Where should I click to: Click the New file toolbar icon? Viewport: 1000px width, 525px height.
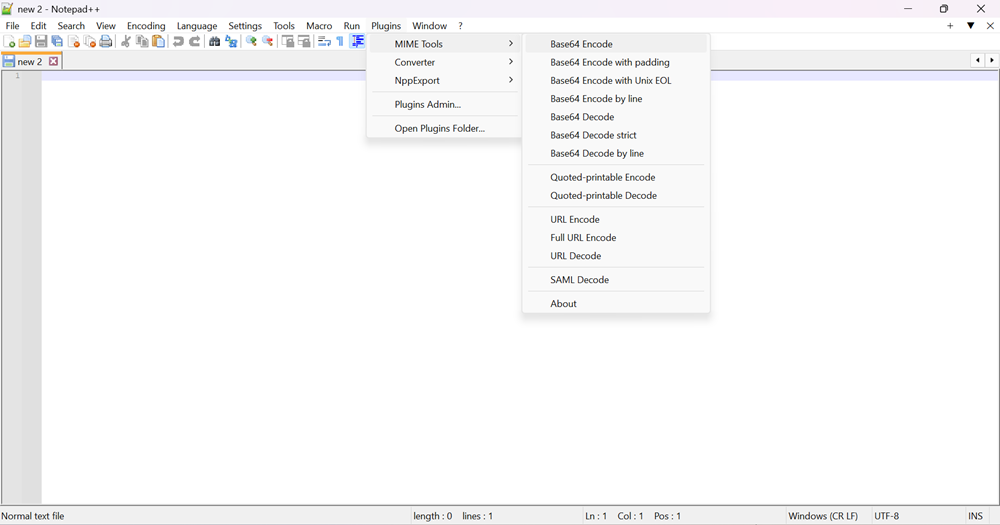(x=9, y=42)
